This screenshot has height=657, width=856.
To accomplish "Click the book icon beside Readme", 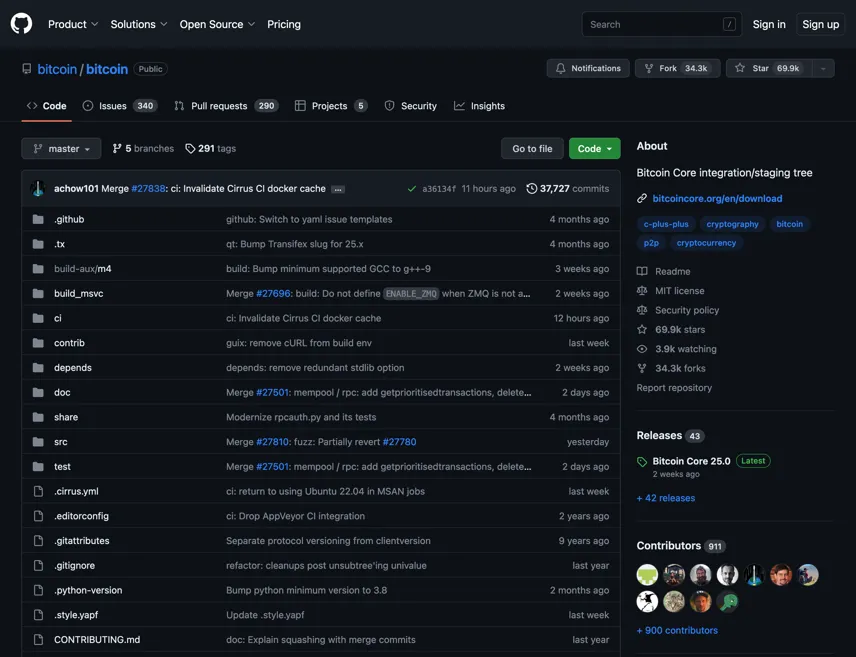I will 642,271.
